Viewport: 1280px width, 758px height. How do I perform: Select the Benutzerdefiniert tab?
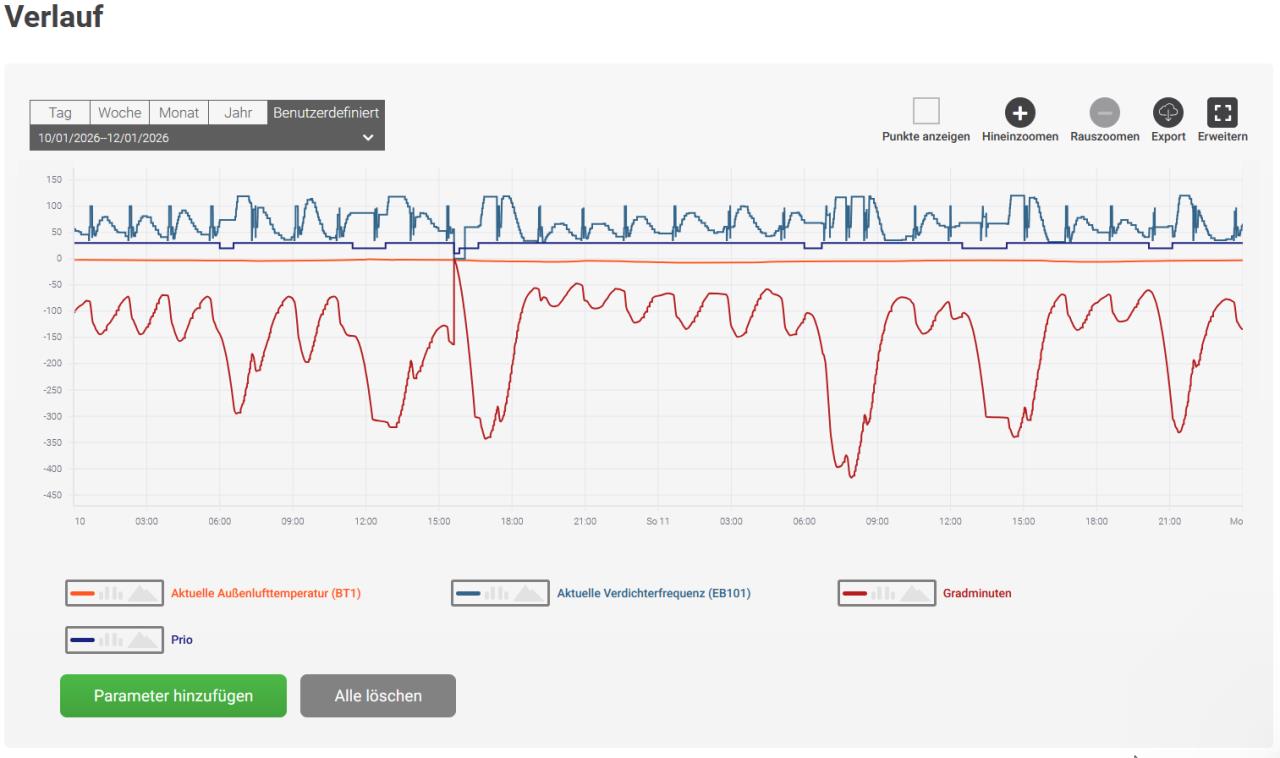(326, 113)
